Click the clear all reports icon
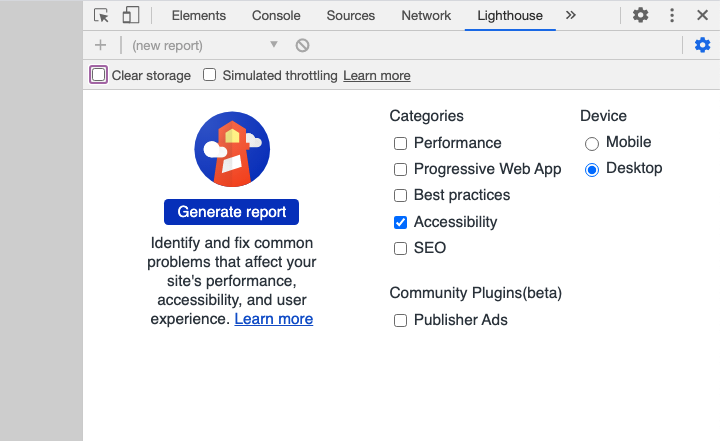This screenshot has height=441, width=720. tap(302, 45)
